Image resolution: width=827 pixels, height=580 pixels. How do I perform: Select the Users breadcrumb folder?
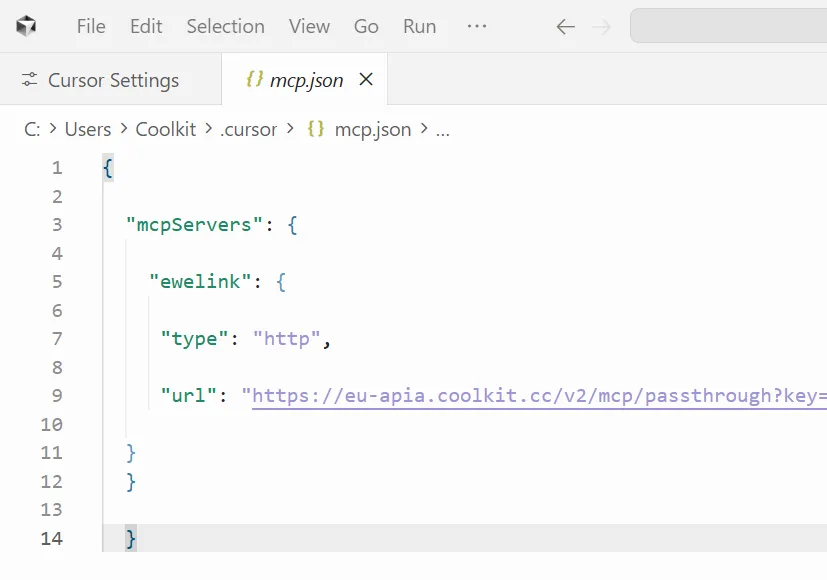[x=88, y=129]
